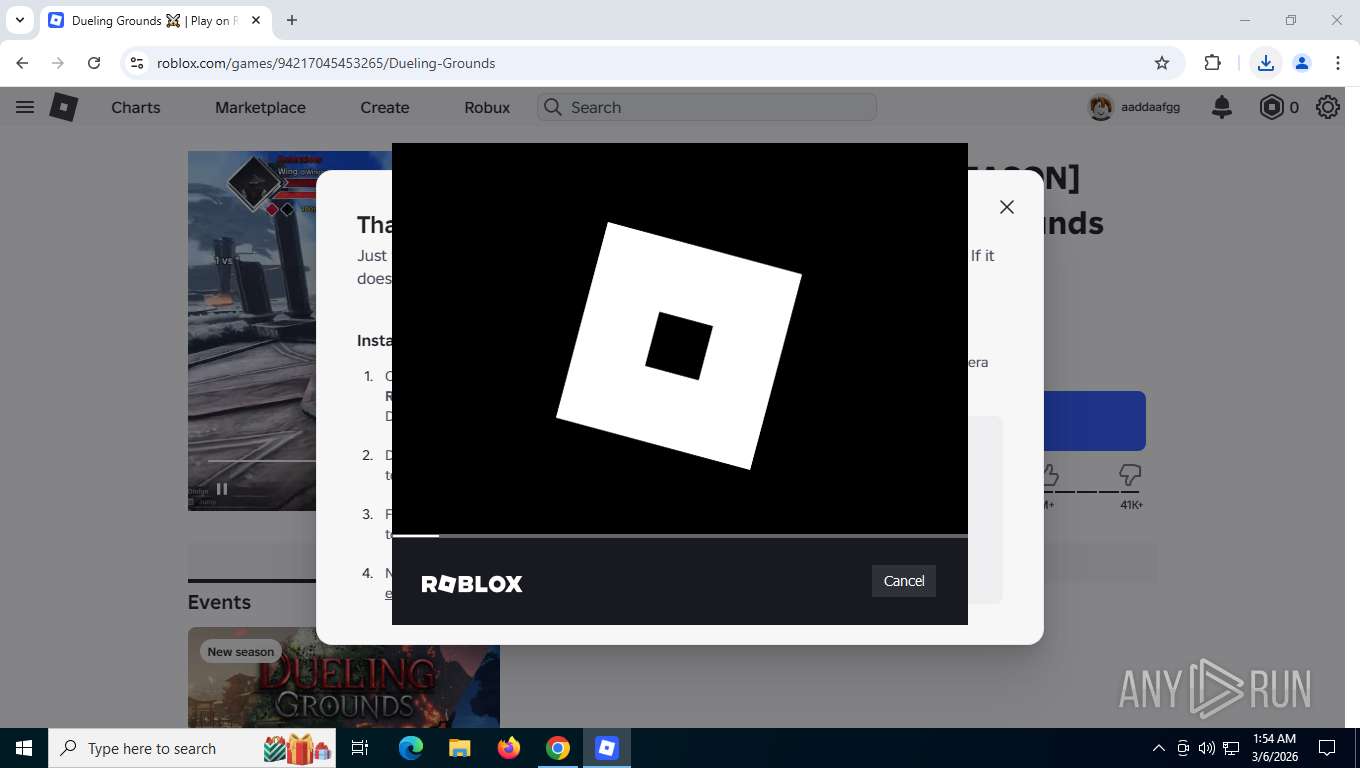
Task: Launch Microsoft Edge from taskbar
Action: pyautogui.click(x=410, y=748)
